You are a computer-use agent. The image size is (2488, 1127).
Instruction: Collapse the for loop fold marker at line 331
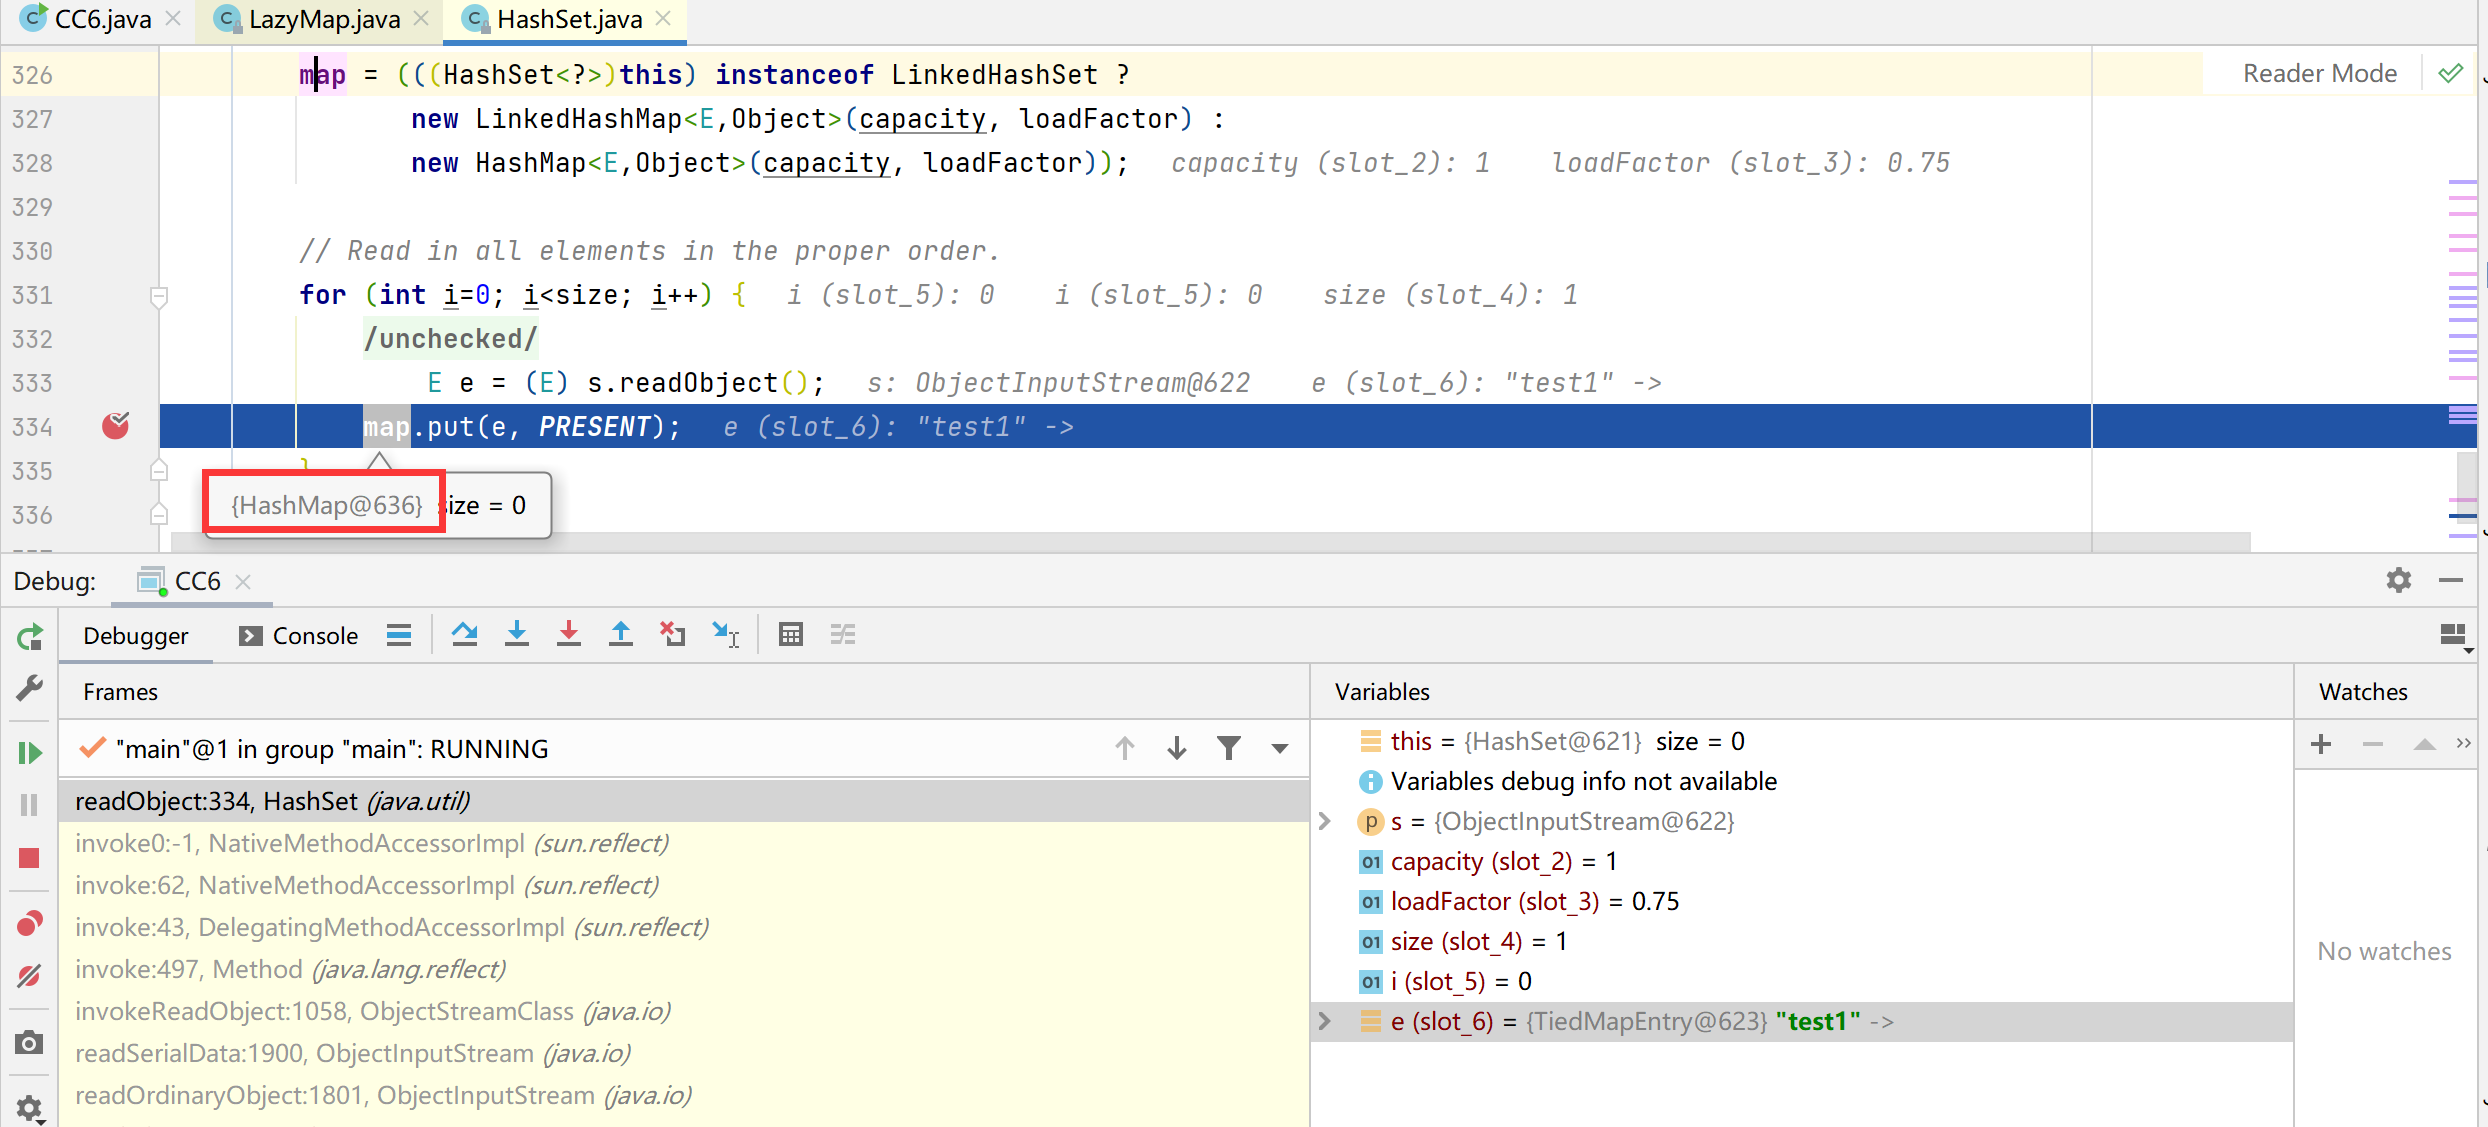(158, 296)
